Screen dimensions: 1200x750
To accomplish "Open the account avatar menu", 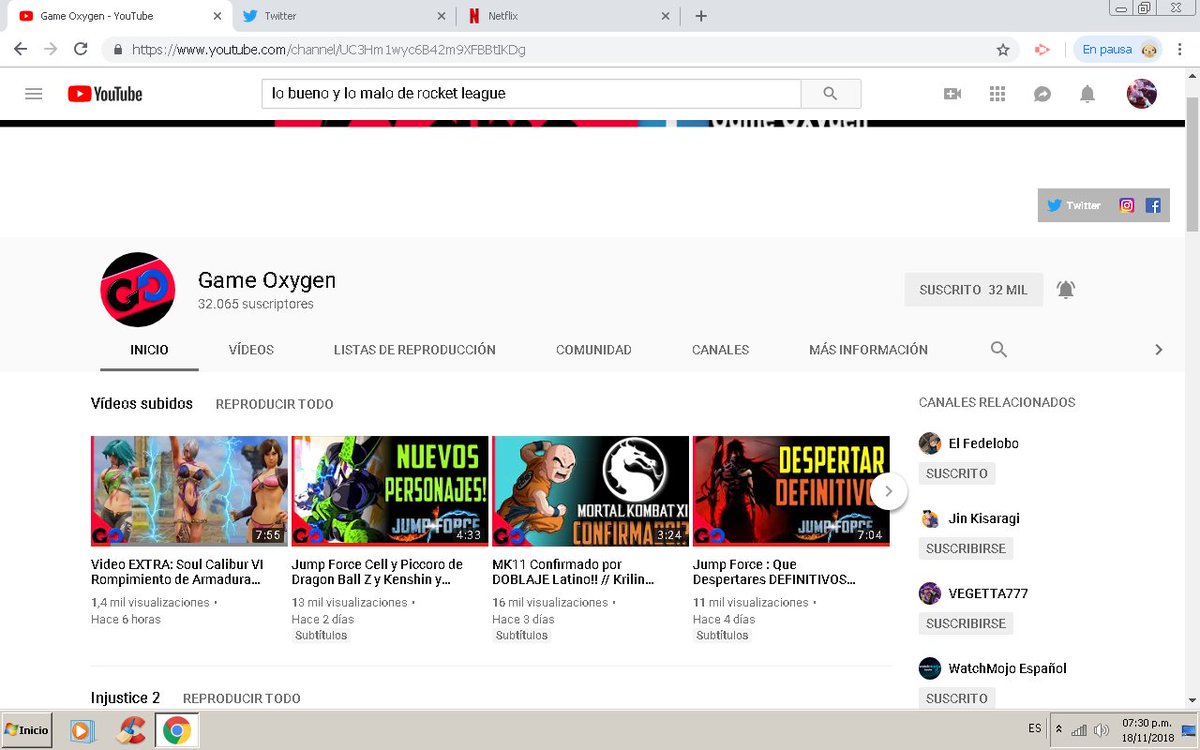I will (1141, 93).
